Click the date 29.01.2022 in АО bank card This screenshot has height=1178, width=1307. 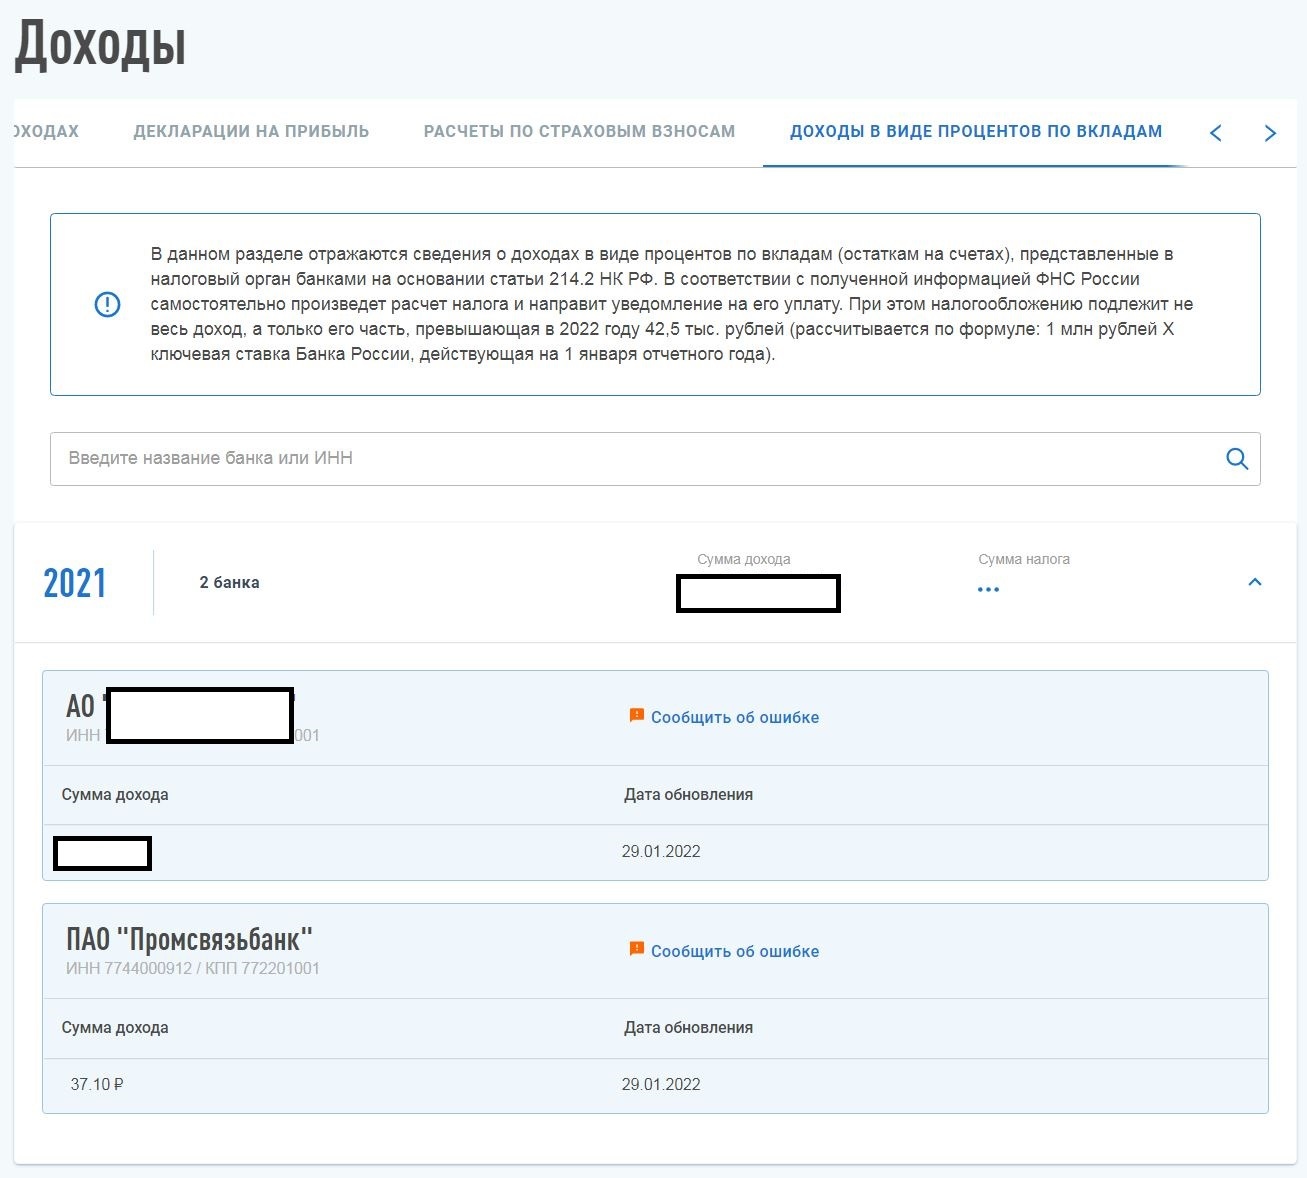click(x=661, y=851)
